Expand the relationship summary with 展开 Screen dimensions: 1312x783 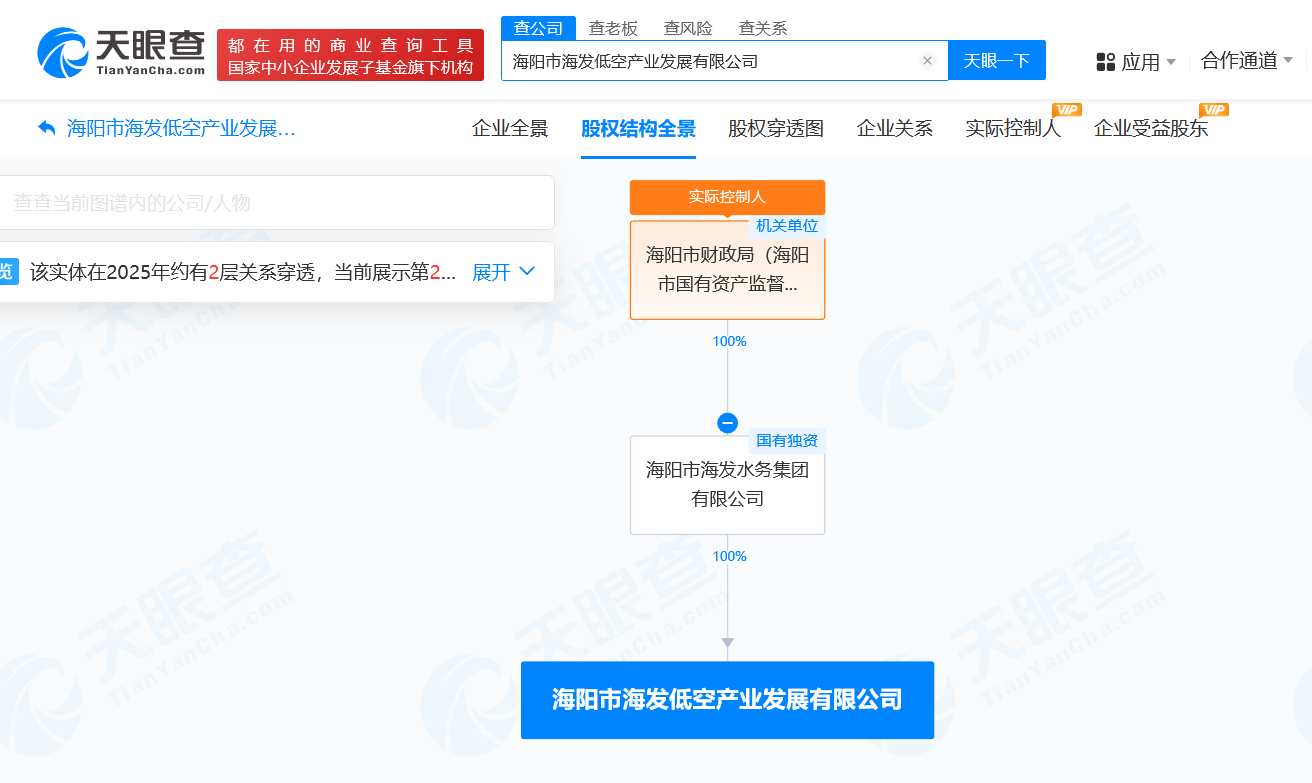pyautogui.click(x=504, y=272)
